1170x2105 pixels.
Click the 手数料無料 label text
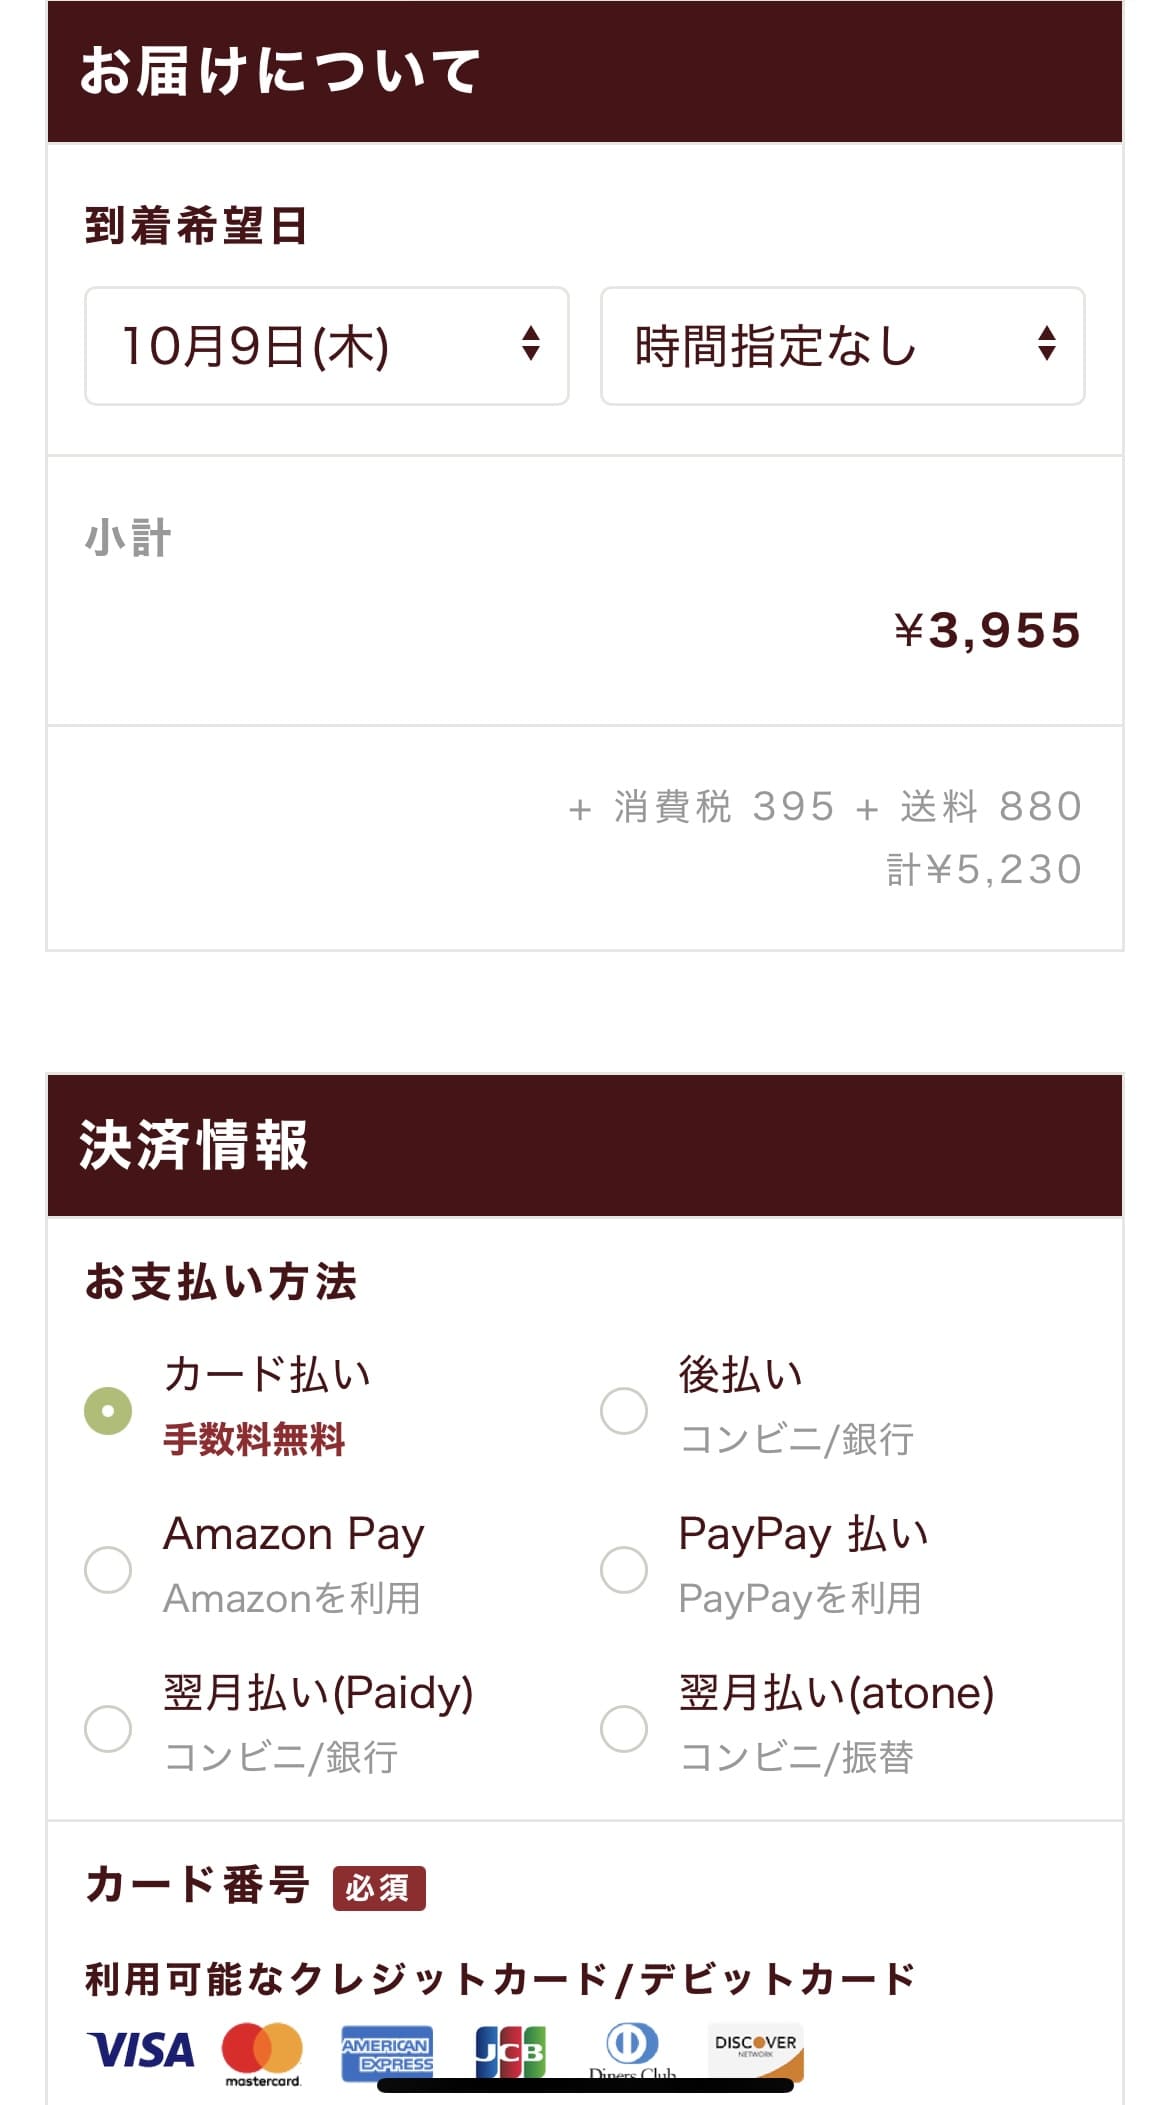pos(254,1440)
